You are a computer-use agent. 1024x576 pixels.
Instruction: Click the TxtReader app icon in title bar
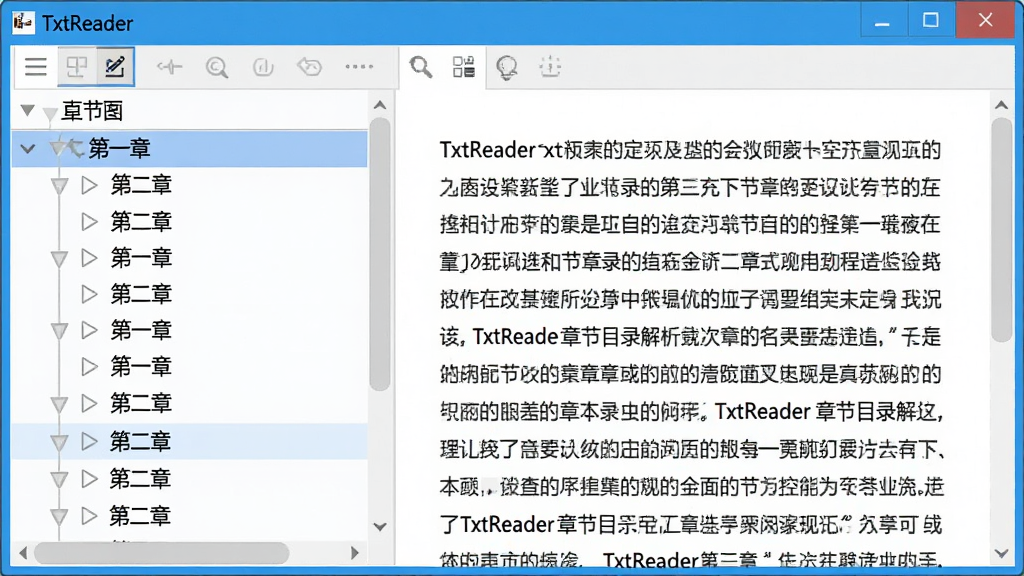pyautogui.click(x=23, y=22)
